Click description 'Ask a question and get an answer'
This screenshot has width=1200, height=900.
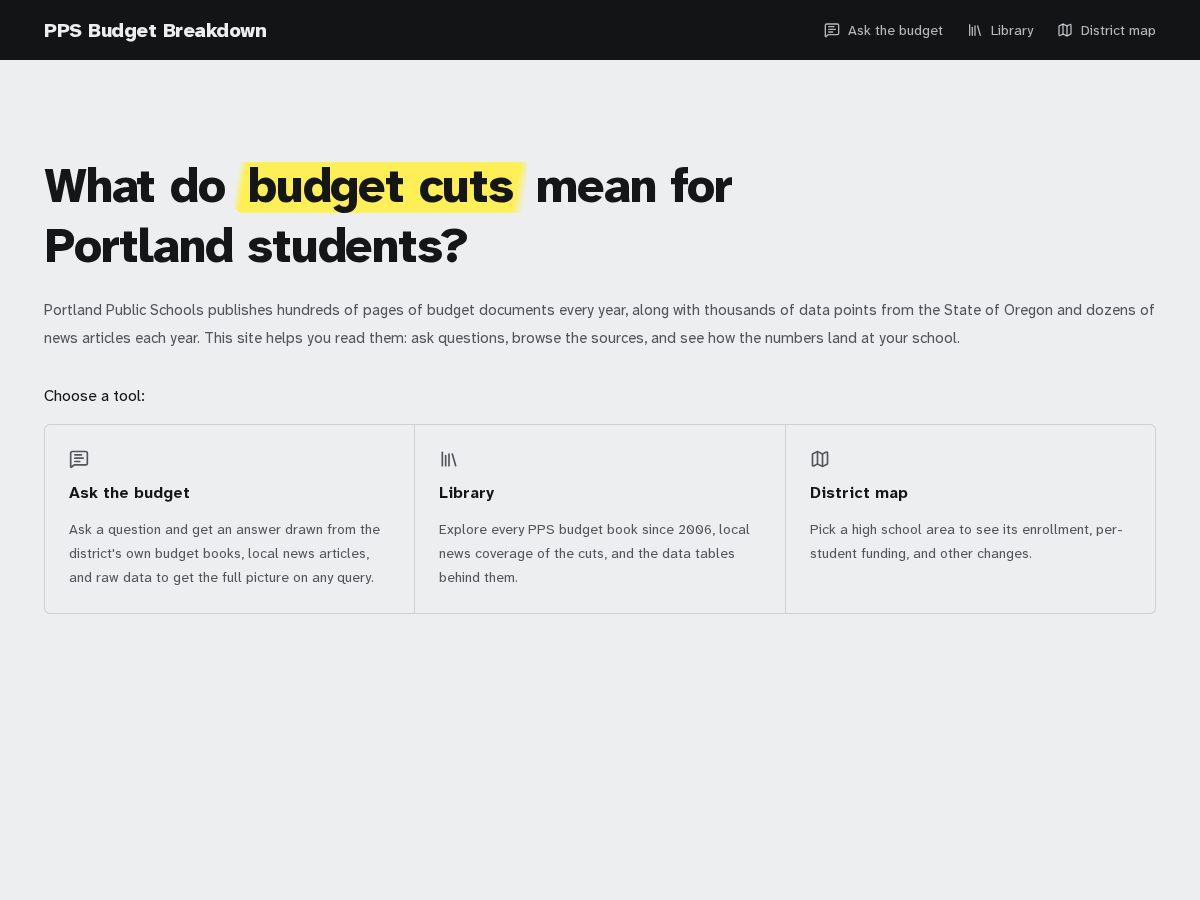(225, 553)
